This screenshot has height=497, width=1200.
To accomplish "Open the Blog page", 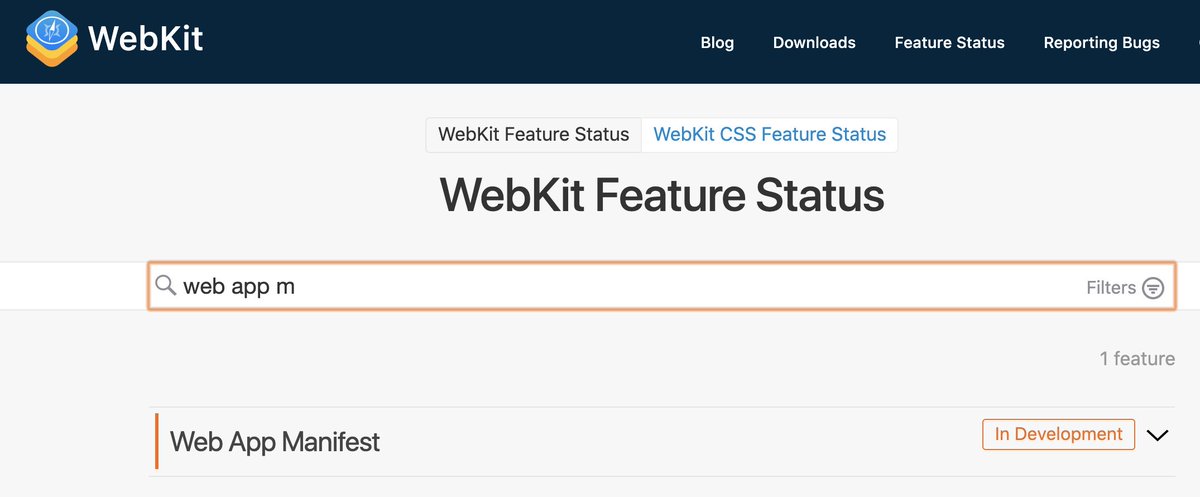I will click(x=717, y=42).
